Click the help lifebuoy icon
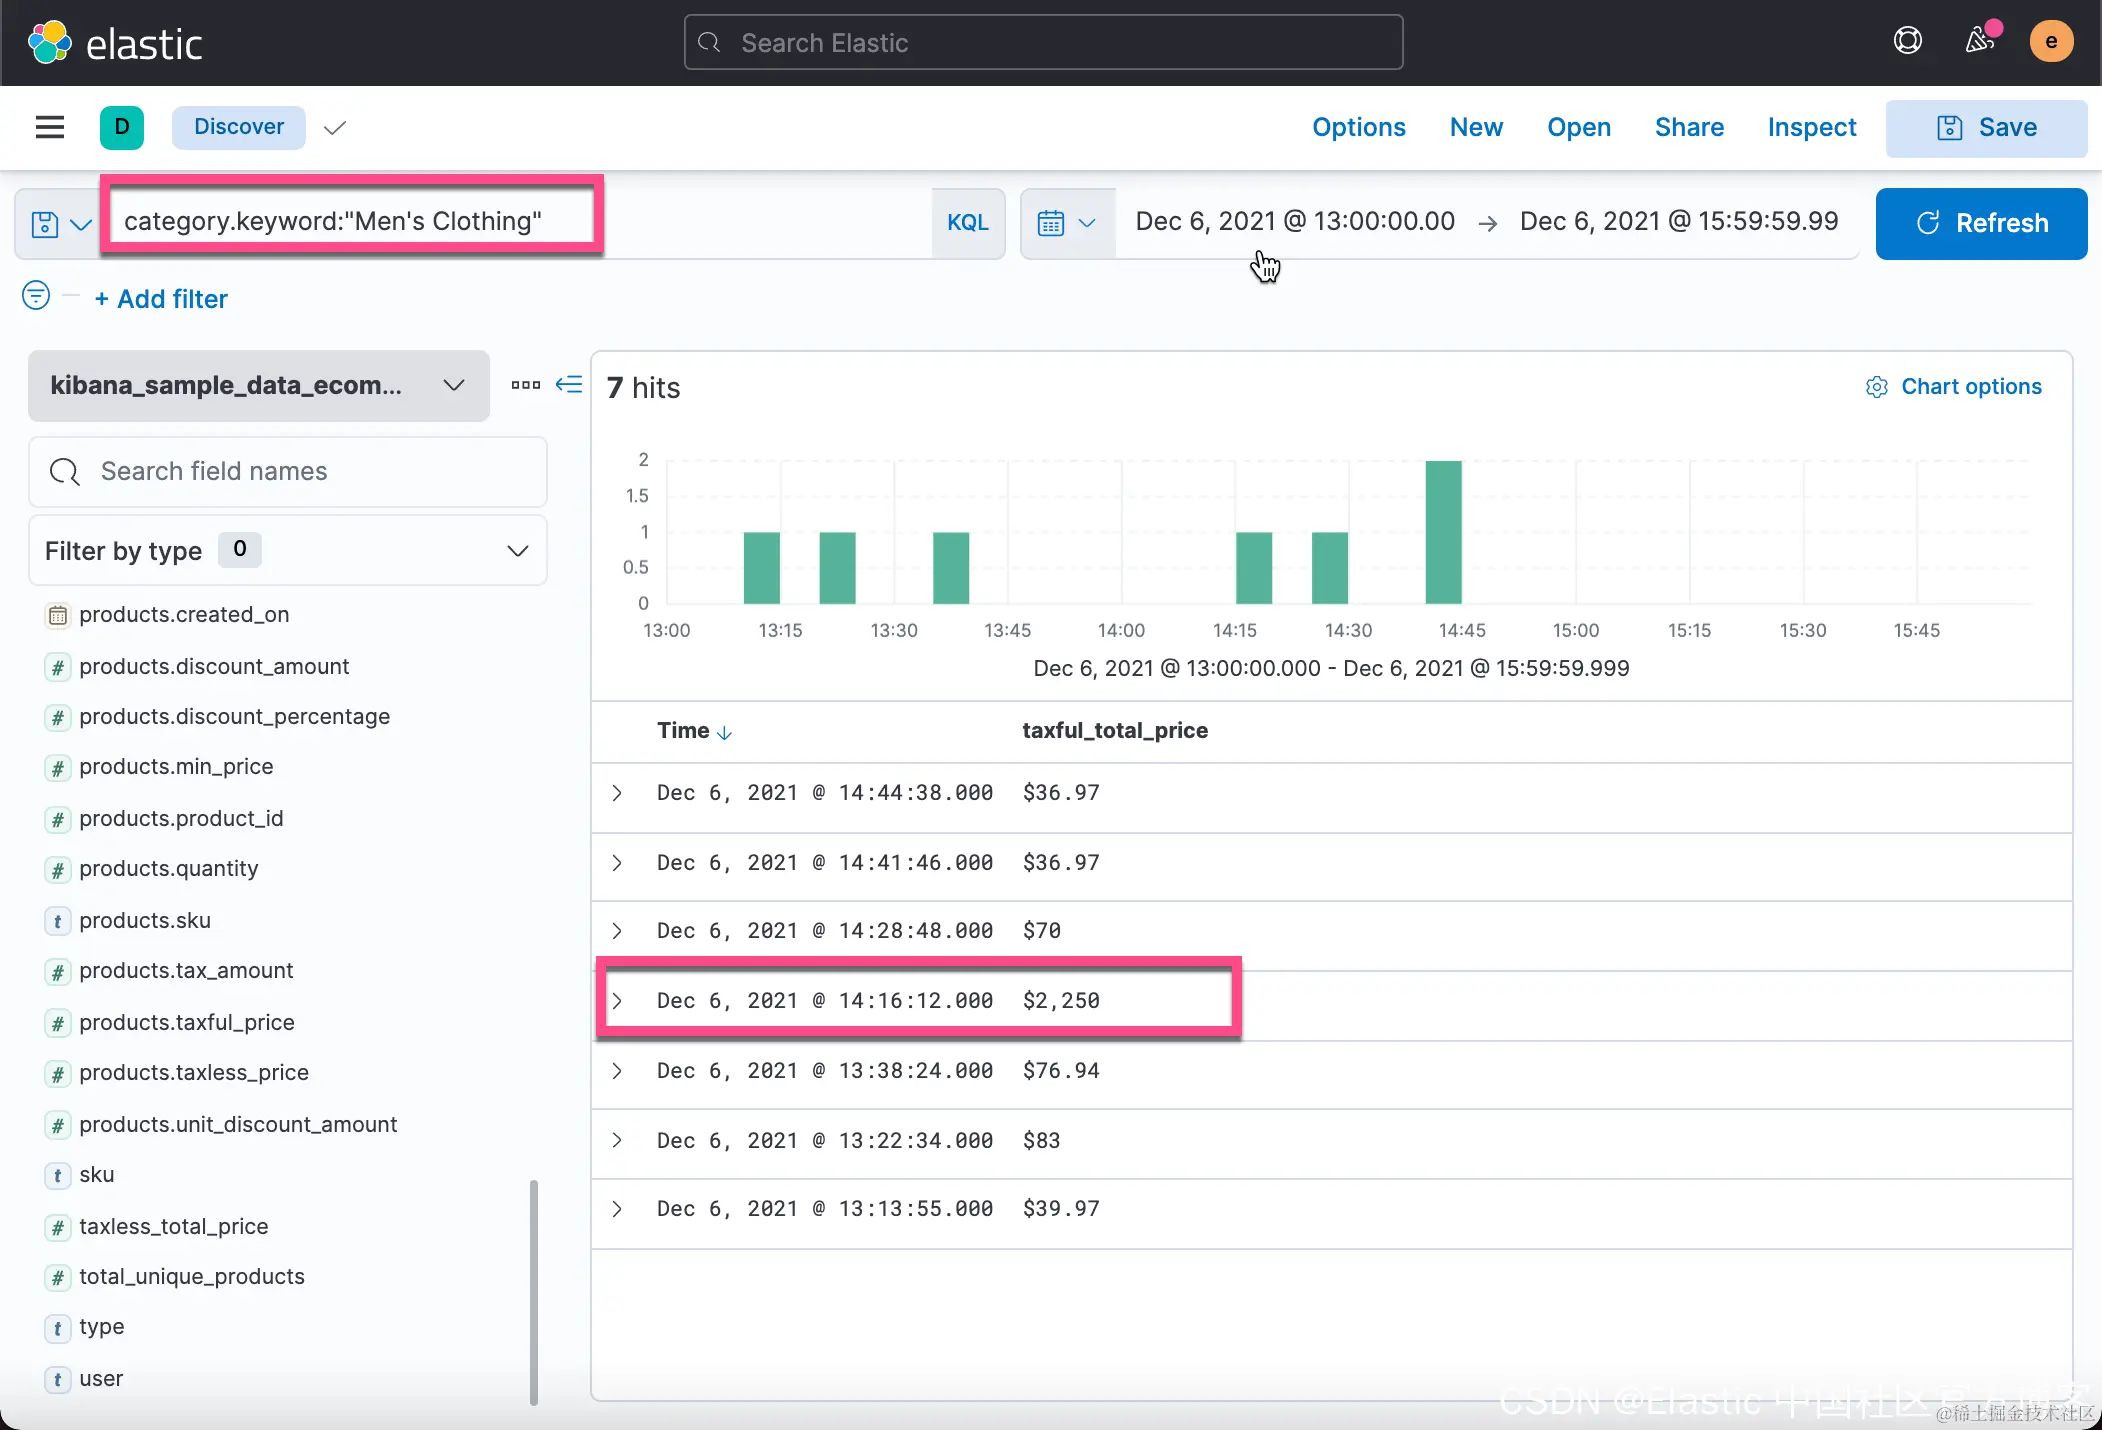The image size is (2102, 1430). pyautogui.click(x=1907, y=41)
